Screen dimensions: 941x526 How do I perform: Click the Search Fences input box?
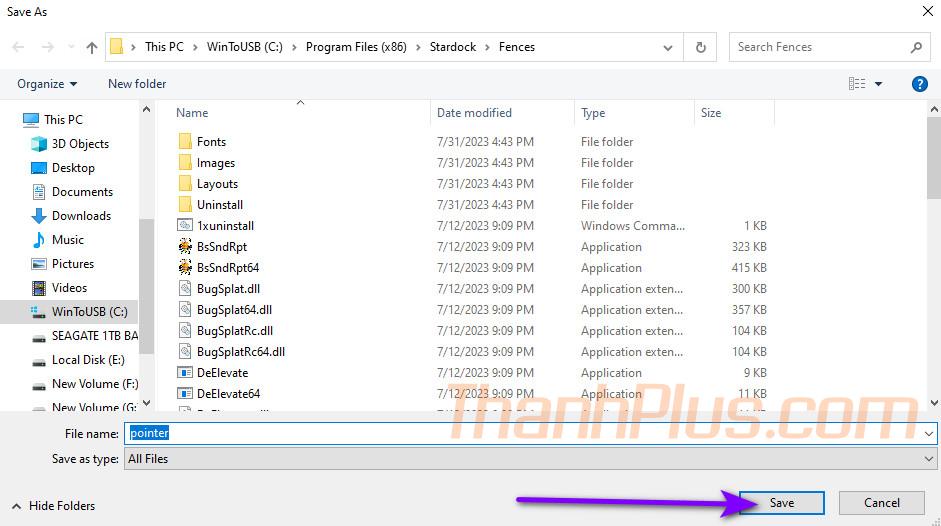[x=818, y=47]
